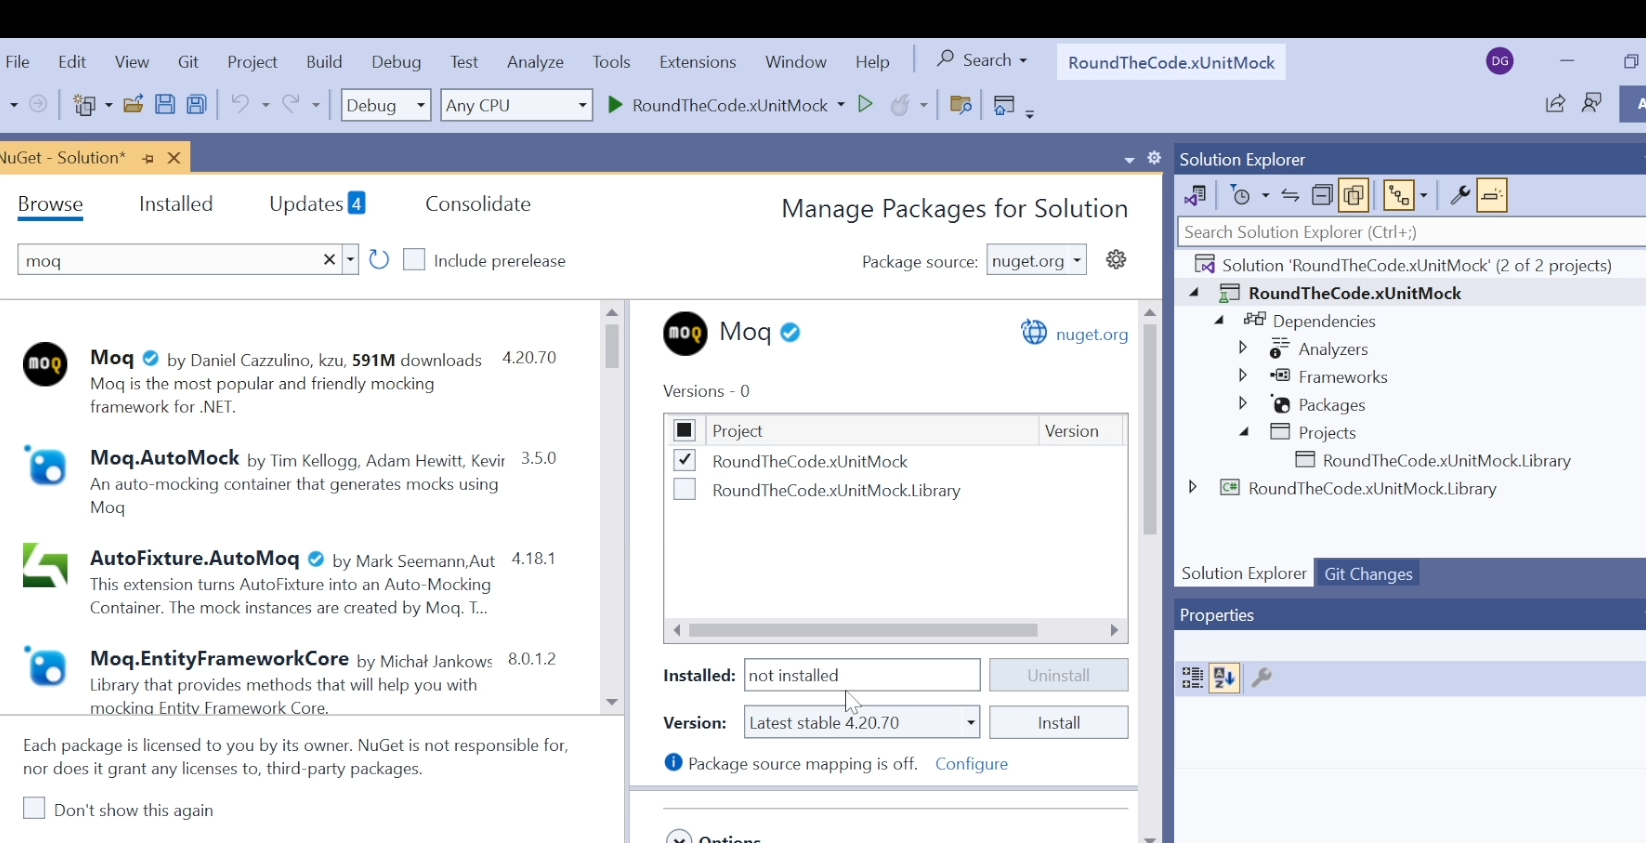Click the Save All icon
1646x843 pixels.
tap(197, 104)
